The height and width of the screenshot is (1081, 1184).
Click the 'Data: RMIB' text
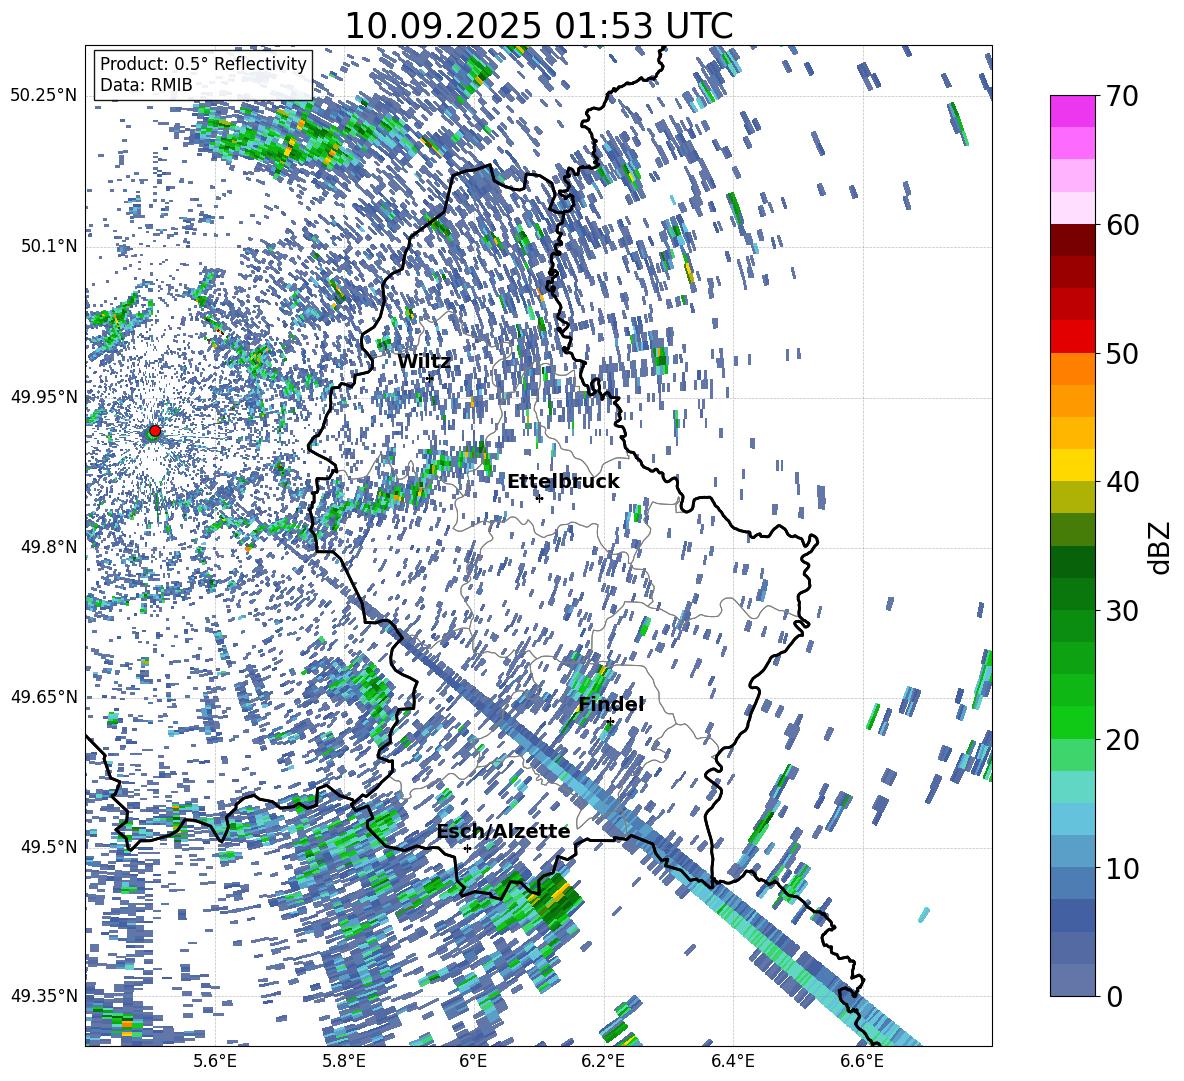point(146,85)
